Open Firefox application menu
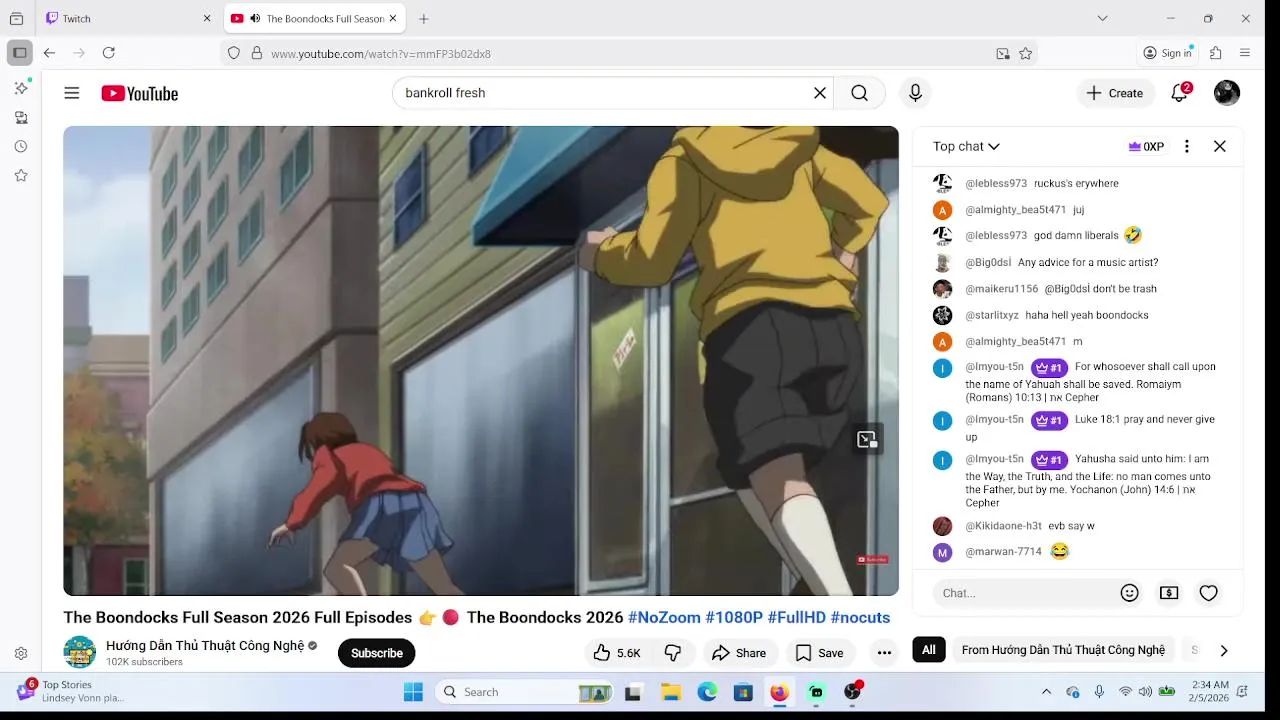Screen dimensions: 1280x720 click(1245, 53)
